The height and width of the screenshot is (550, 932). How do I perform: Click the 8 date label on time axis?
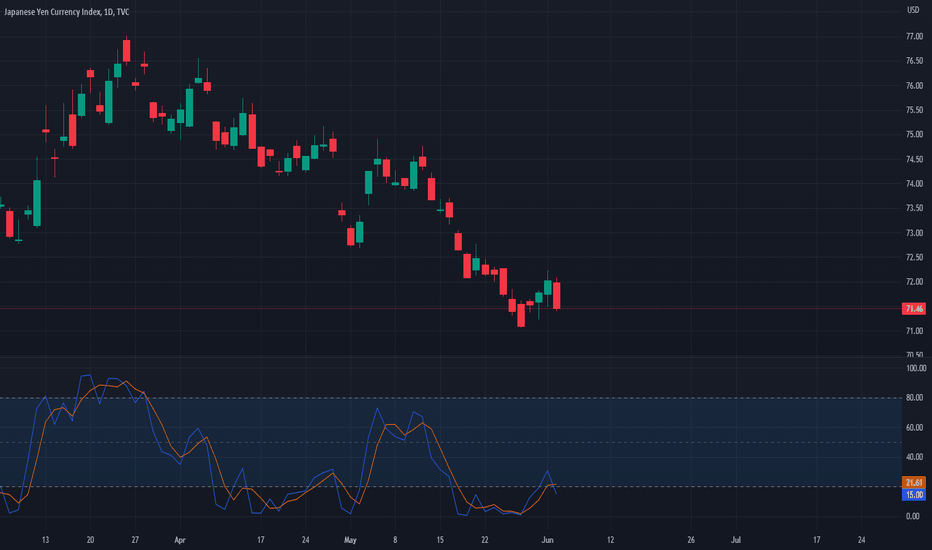(395, 540)
